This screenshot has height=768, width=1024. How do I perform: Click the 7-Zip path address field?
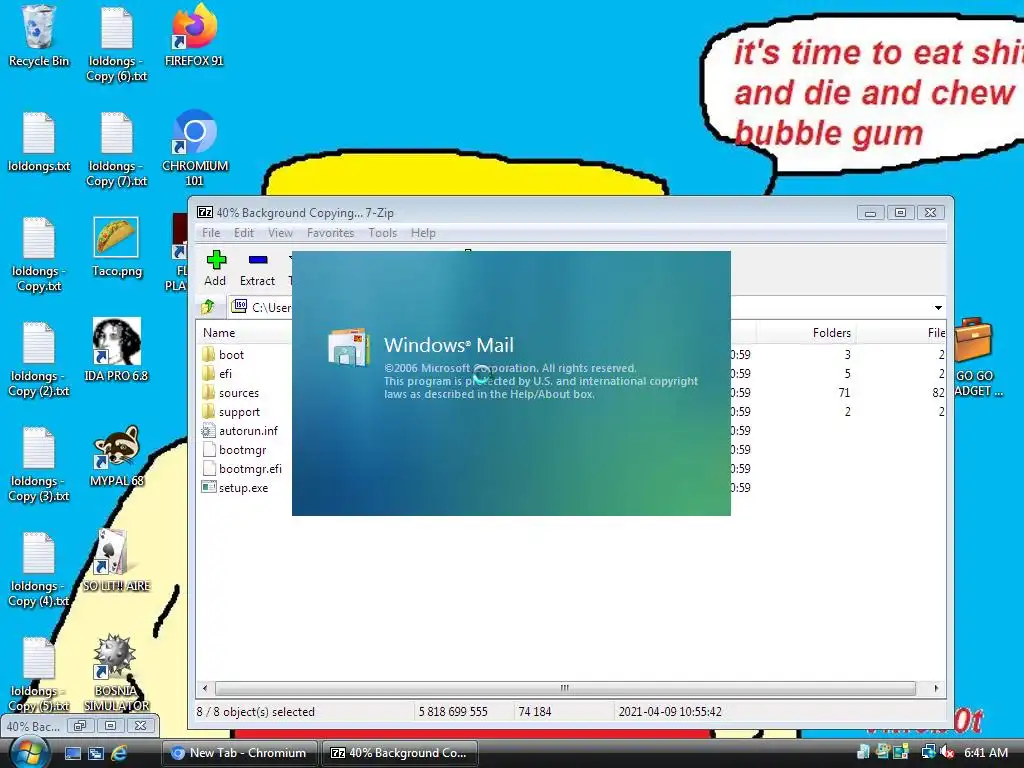[x=584, y=307]
